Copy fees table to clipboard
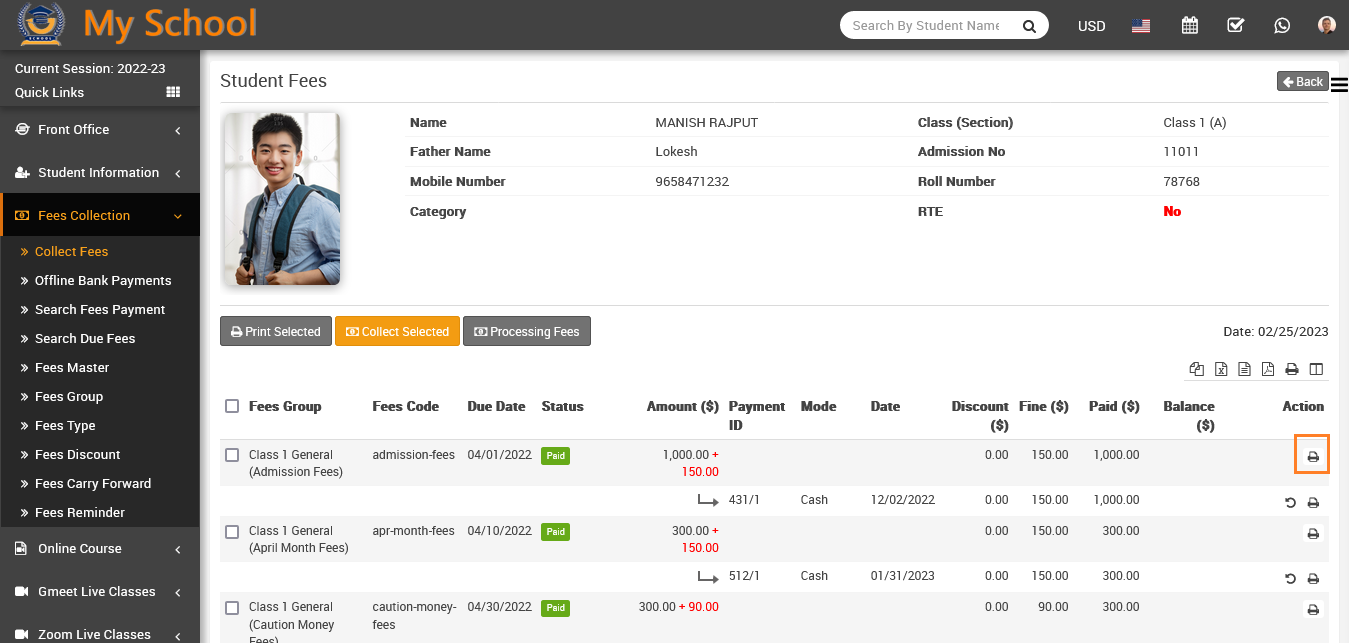The width and height of the screenshot is (1349, 643). pos(1196,369)
